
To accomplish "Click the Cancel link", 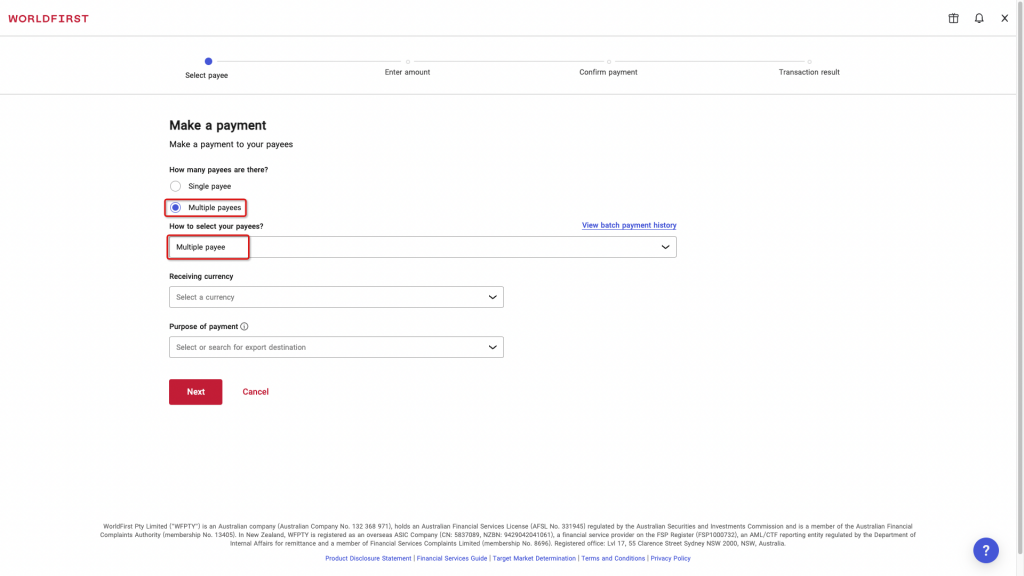I will pos(255,392).
